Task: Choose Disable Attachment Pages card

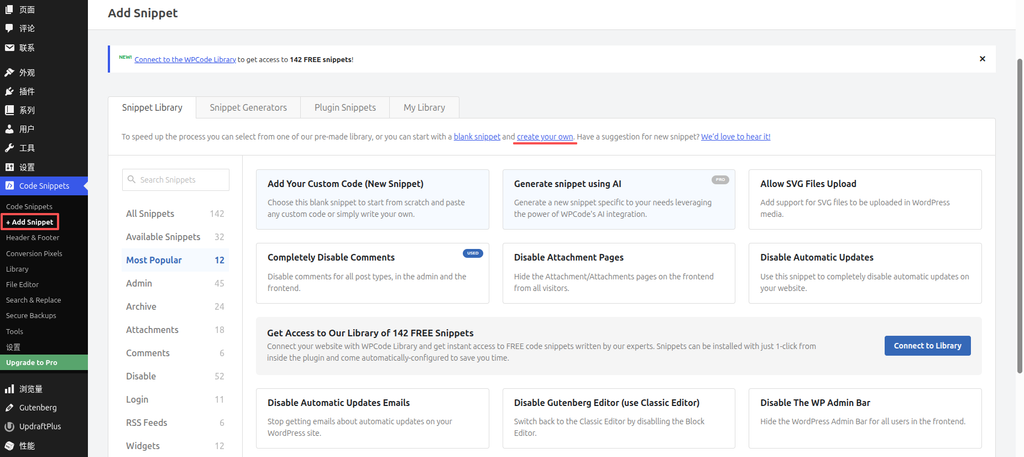Action: (x=618, y=274)
